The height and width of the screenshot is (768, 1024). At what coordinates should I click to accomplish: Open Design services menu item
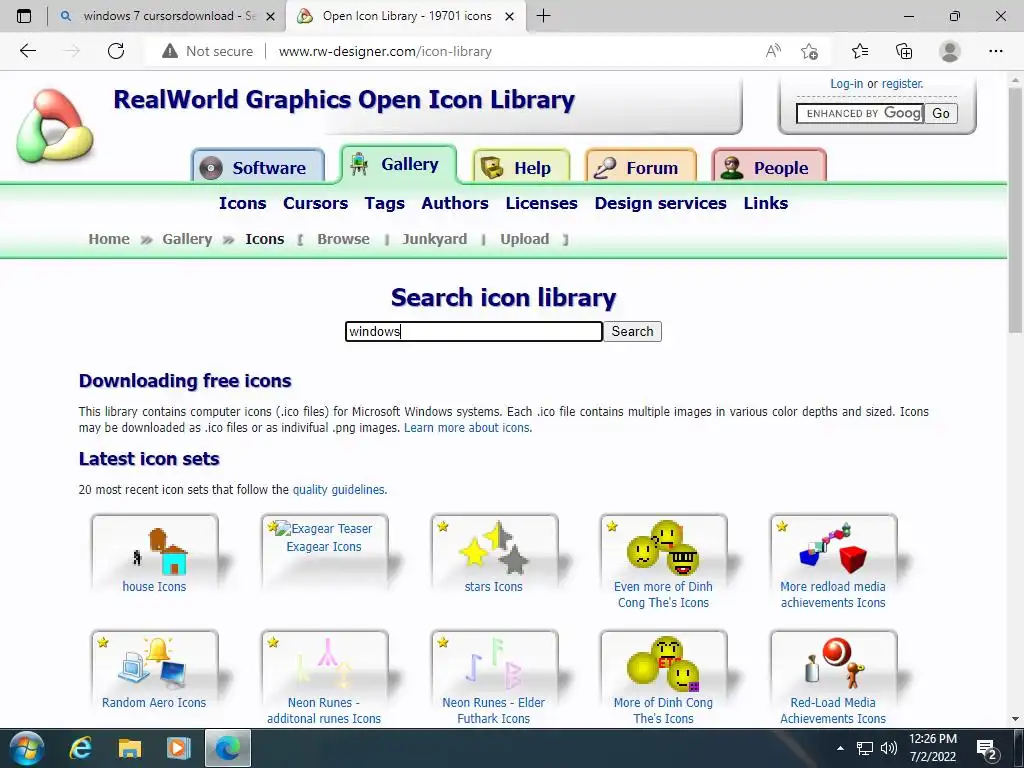660,203
